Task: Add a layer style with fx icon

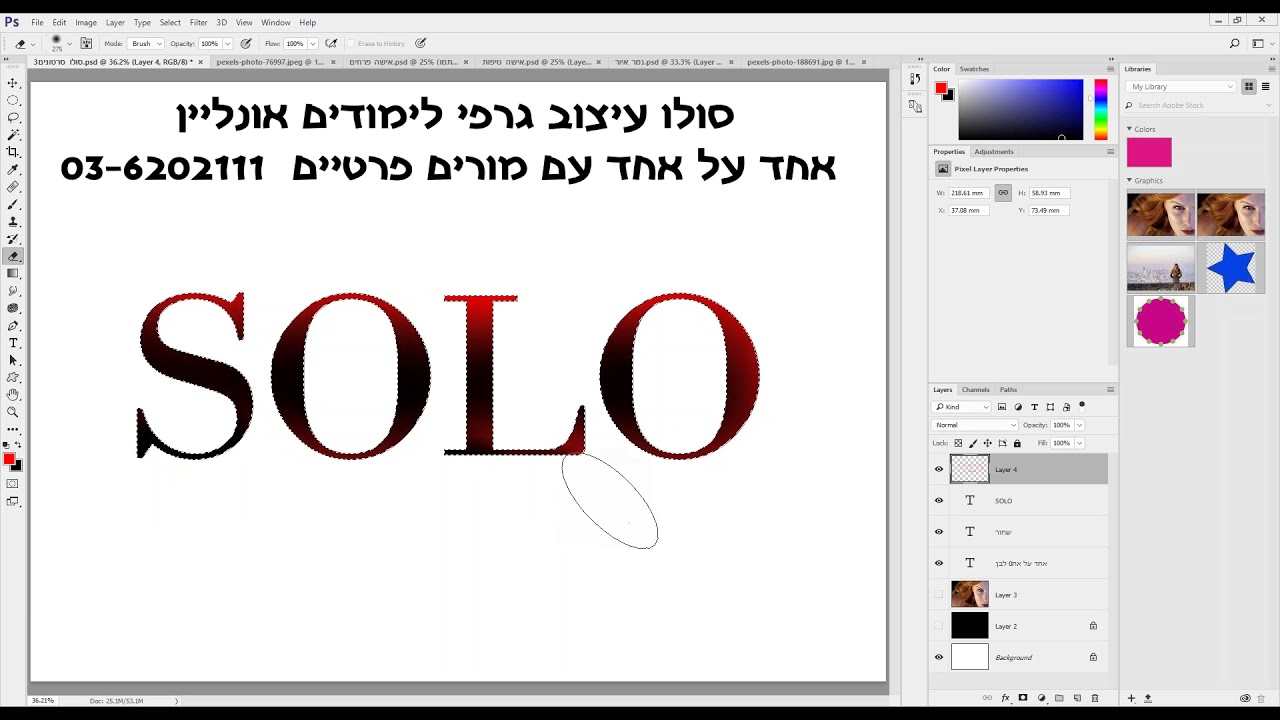Action: point(1006,698)
